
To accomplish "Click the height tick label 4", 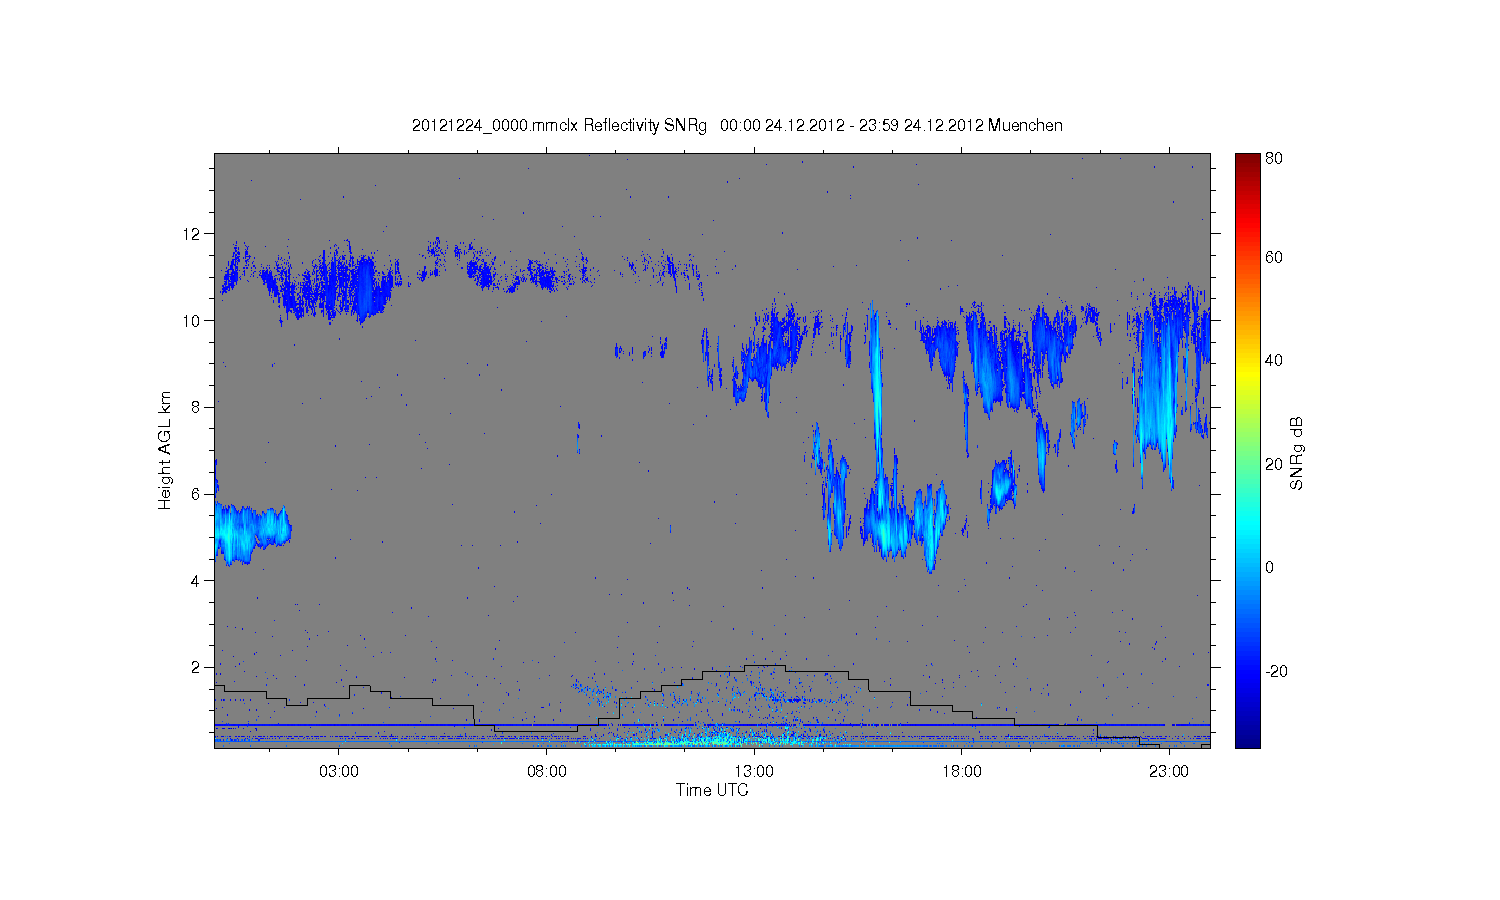I will [196, 581].
